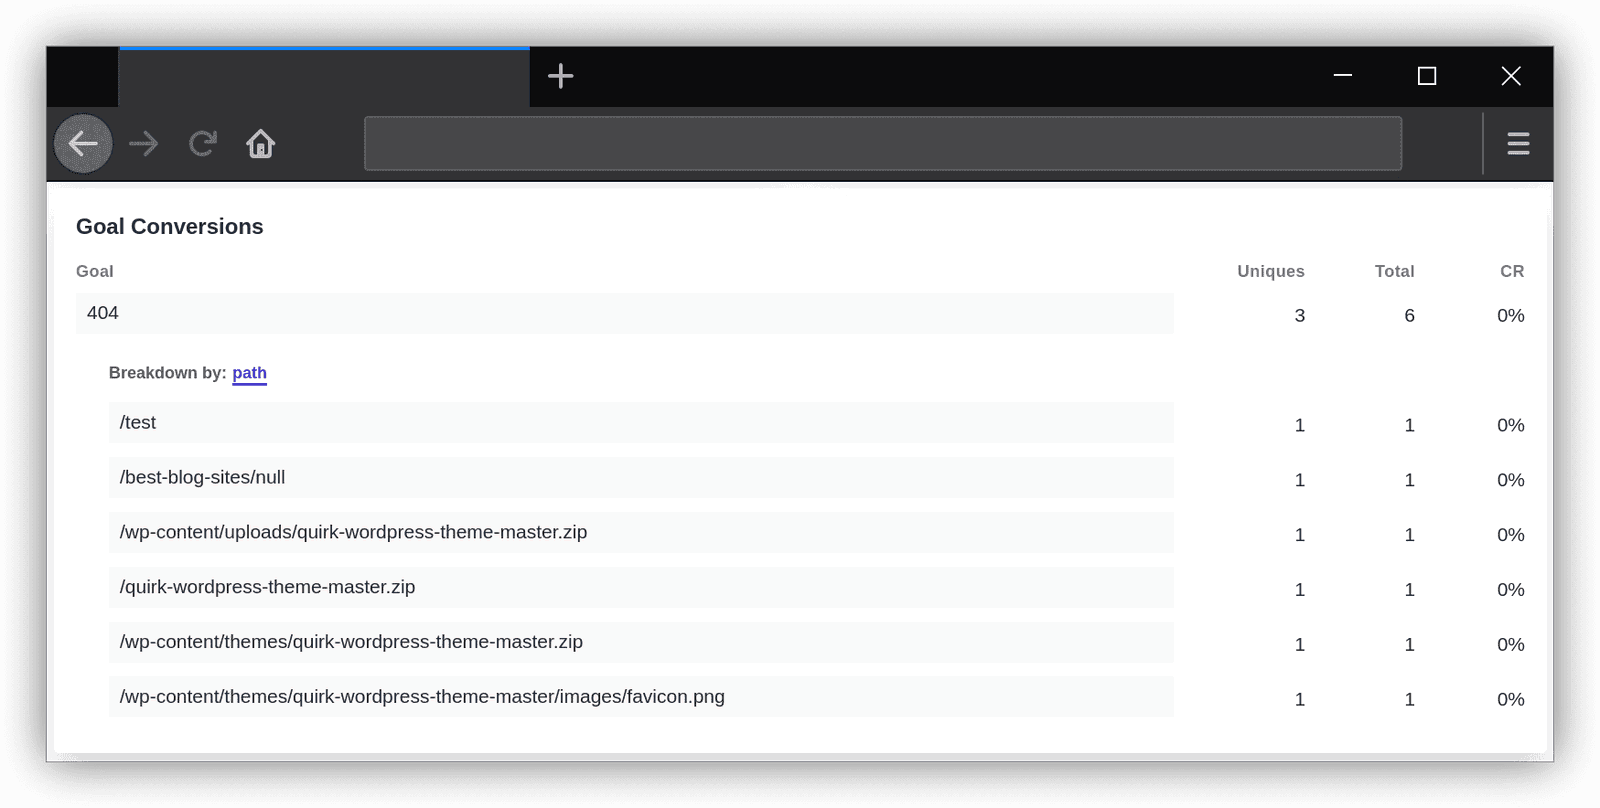Close the browser window
The width and height of the screenshot is (1600, 808).
[1511, 76]
